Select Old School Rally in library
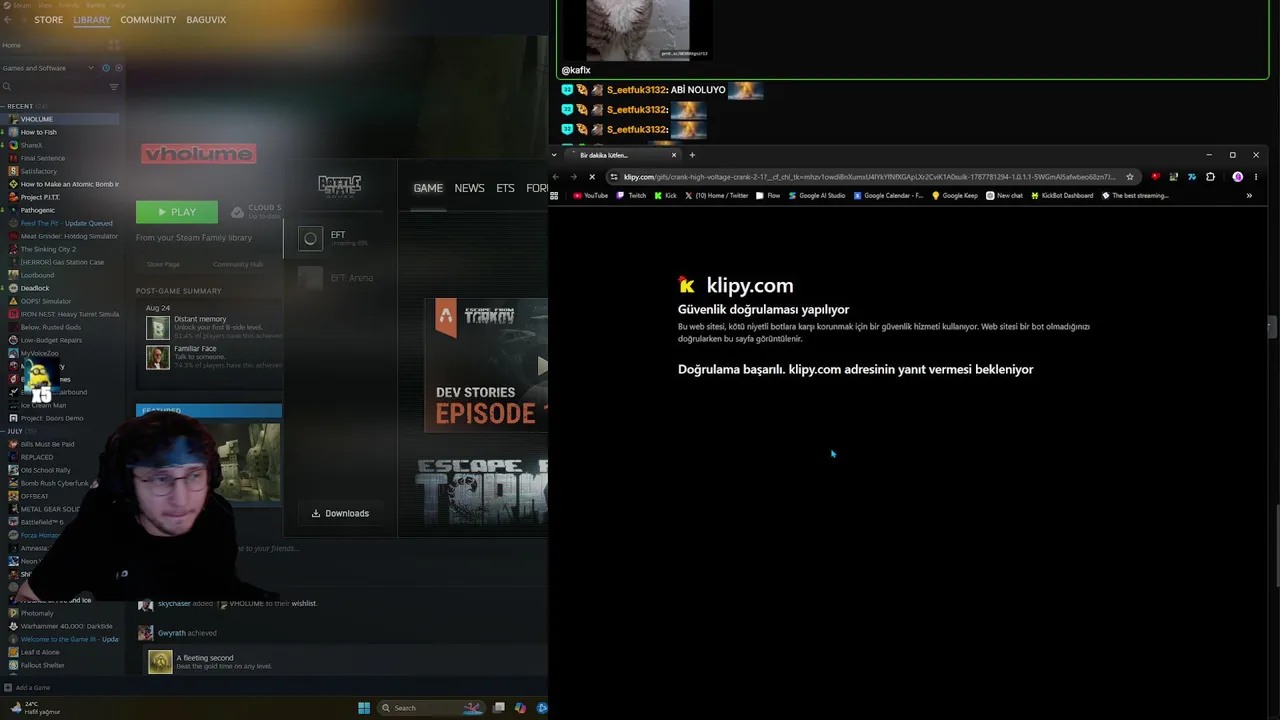 [x=46, y=470]
